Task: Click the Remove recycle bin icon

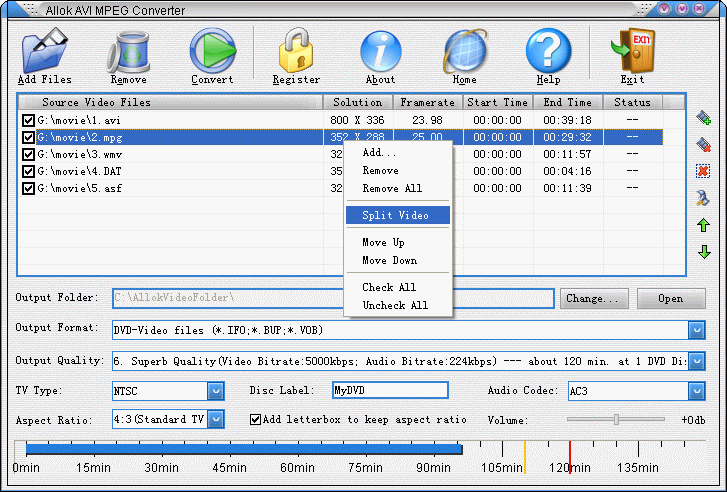Action: coord(128,52)
